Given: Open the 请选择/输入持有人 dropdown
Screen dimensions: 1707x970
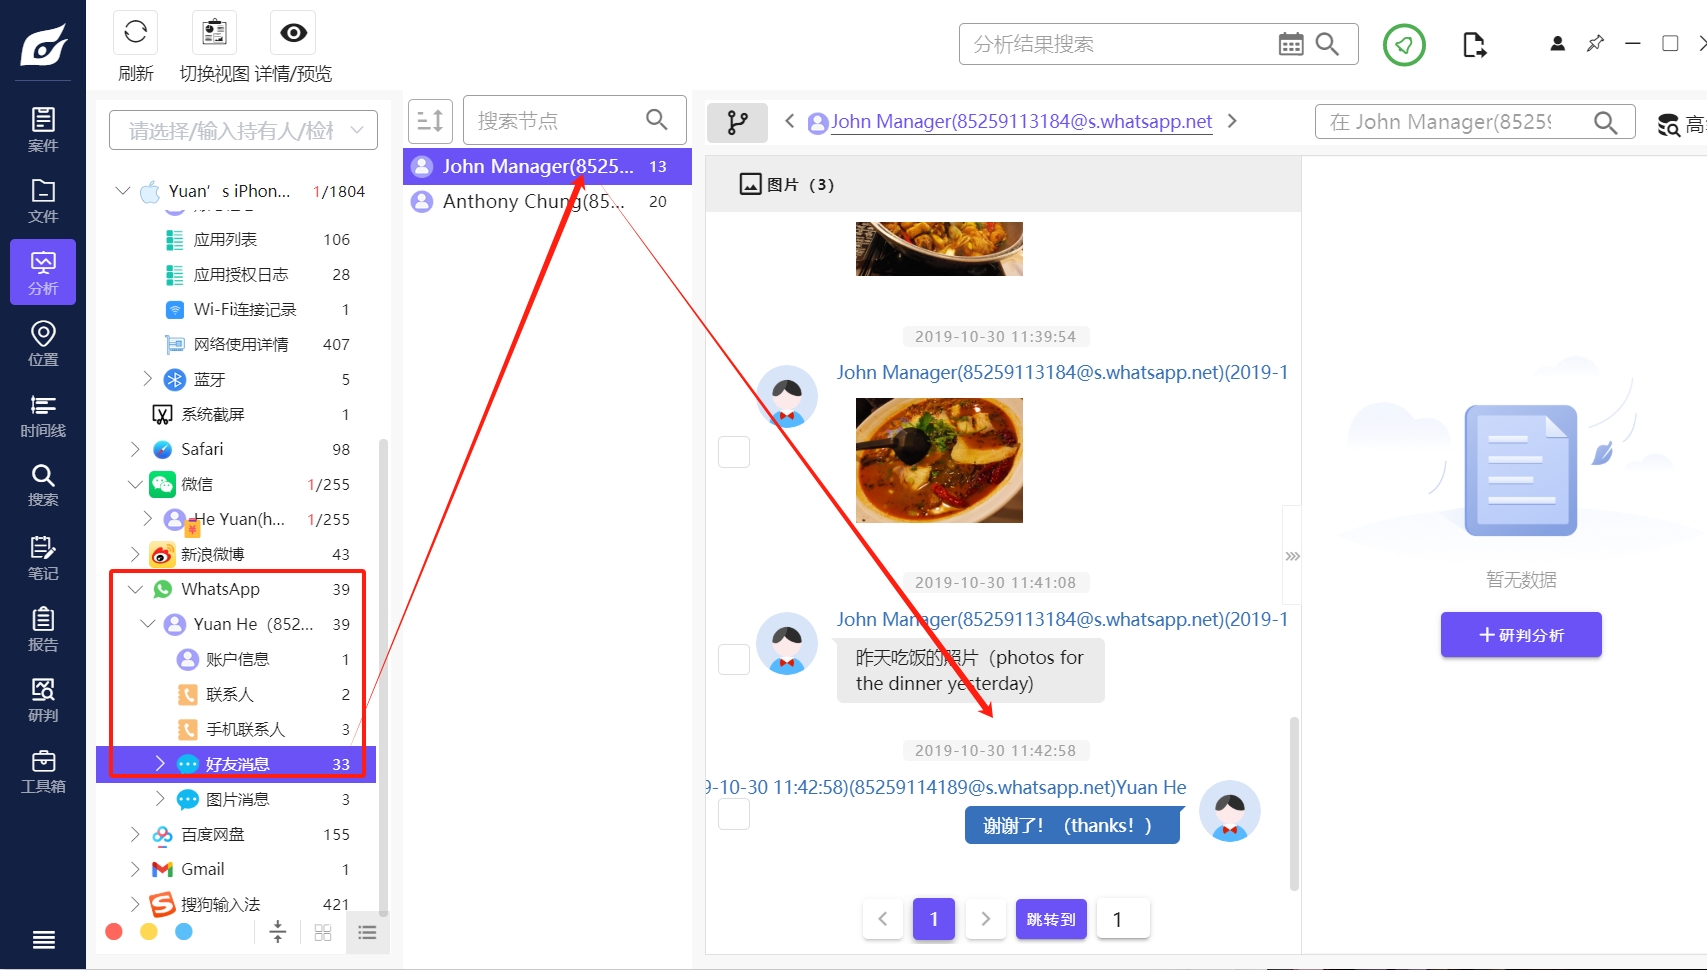Looking at the screenshot, I should (243, 131).
